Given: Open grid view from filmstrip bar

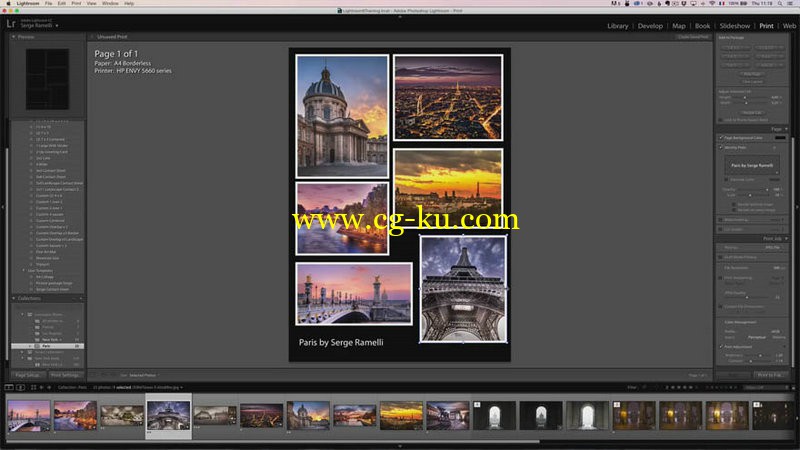Looking at the screenshot, I should point(34,388).
